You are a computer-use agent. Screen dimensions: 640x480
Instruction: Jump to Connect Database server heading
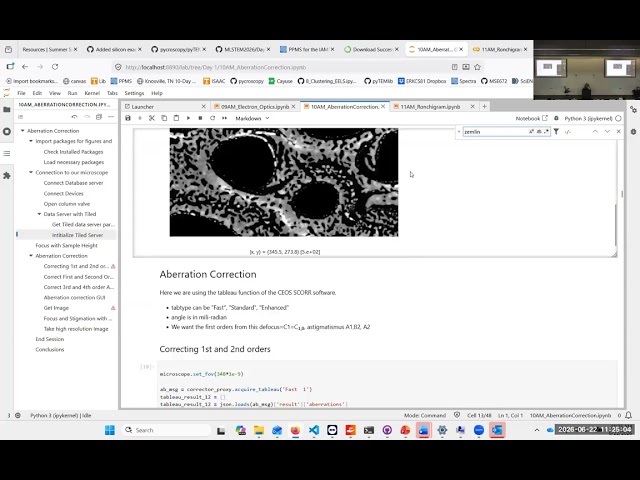coord(73,183)
